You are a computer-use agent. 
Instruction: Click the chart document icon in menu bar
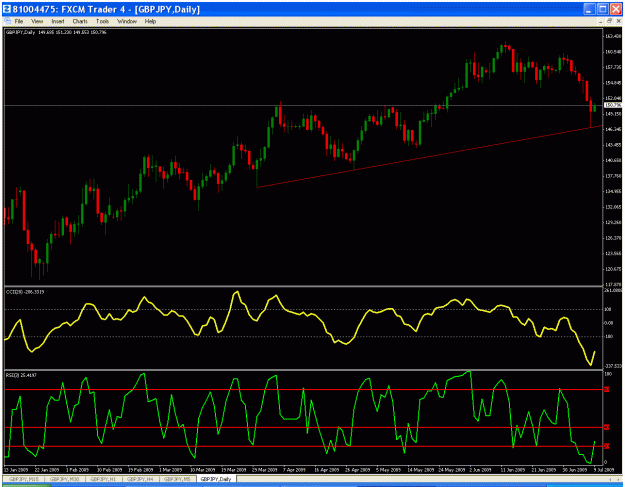pyautogui.click(x=7, y=21)
